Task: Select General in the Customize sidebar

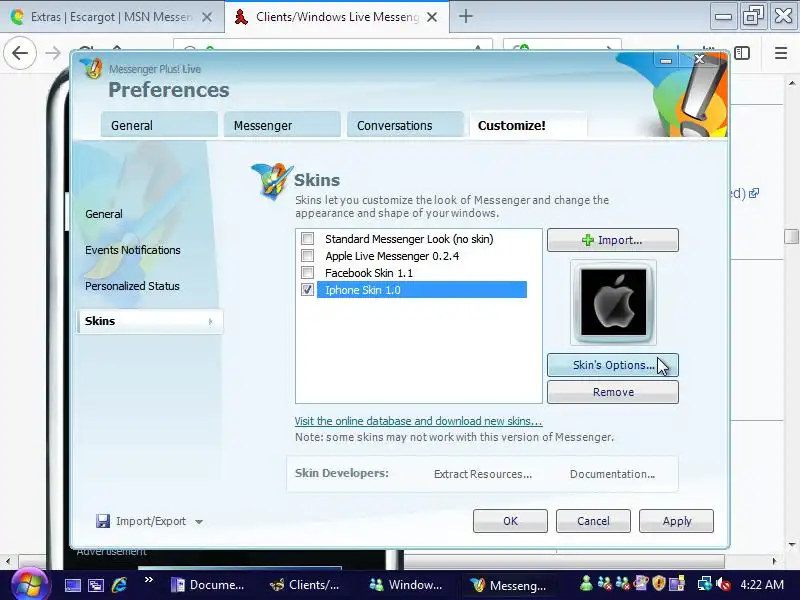Action: [x=104, y=214]
